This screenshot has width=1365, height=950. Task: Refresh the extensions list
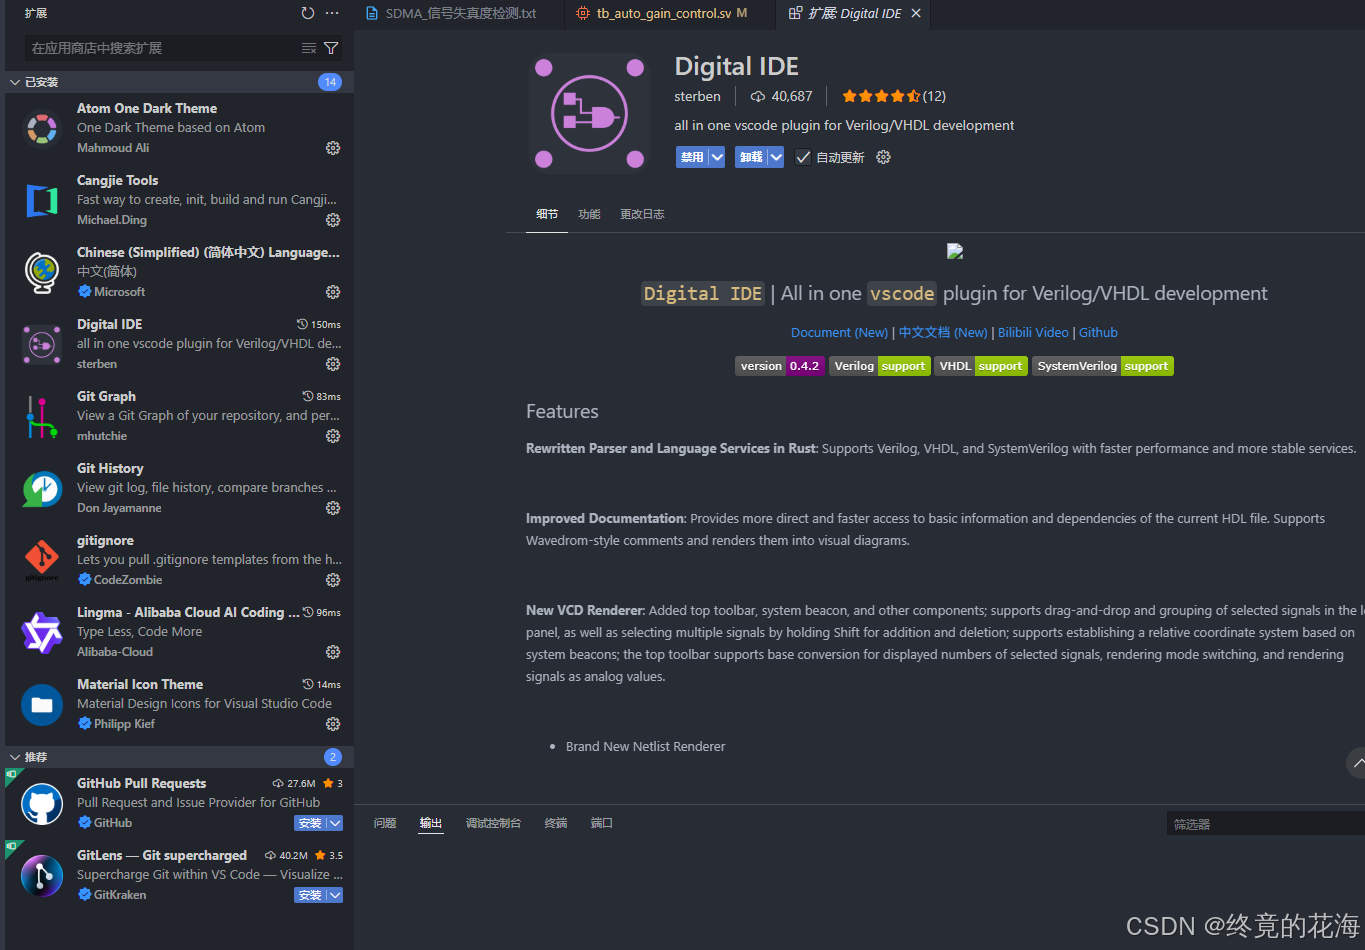(x=308, y=13)
